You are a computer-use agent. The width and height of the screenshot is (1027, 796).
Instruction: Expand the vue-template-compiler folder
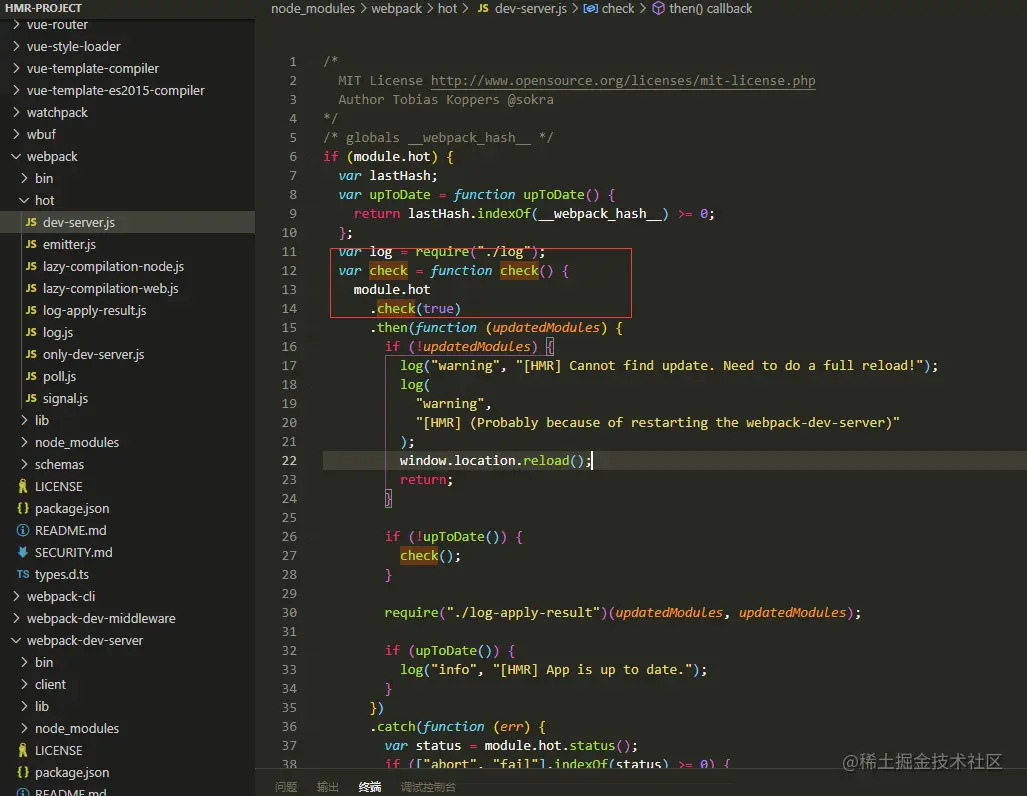(16, 68)
